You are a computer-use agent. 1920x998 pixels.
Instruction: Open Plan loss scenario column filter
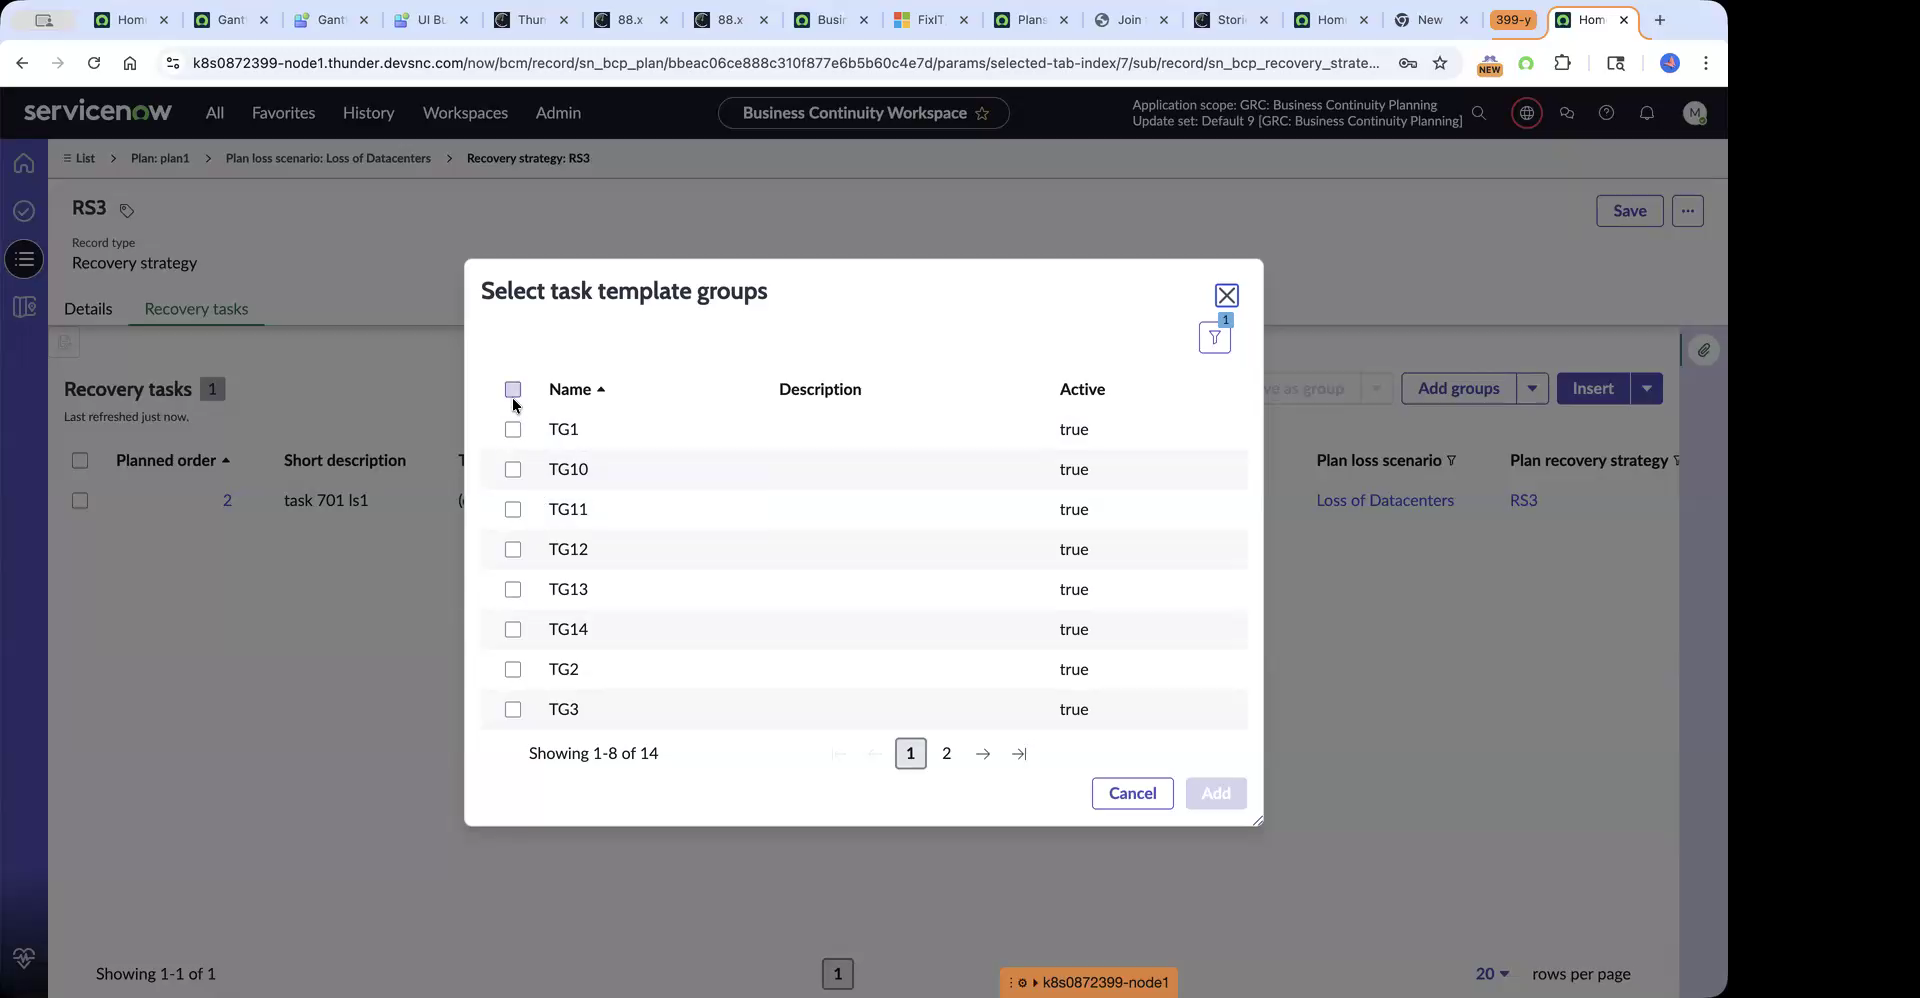coord(1451,461)
